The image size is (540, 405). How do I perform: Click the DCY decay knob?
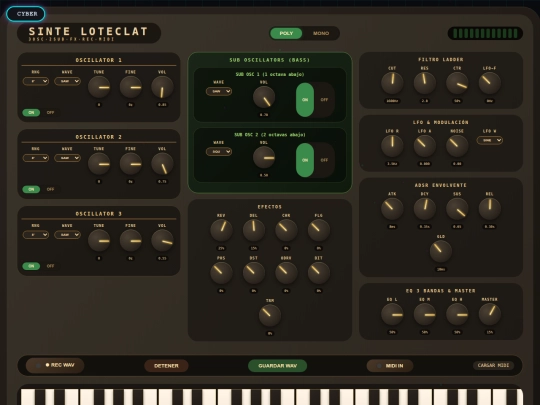425,209
